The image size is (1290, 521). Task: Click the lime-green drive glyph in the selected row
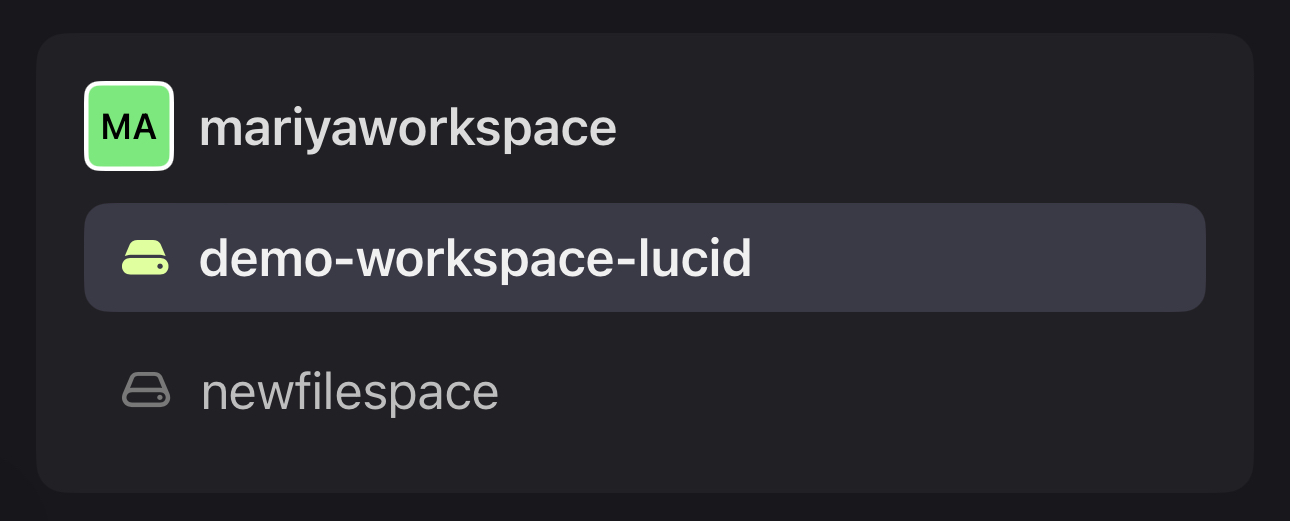(x=145, y=258)
